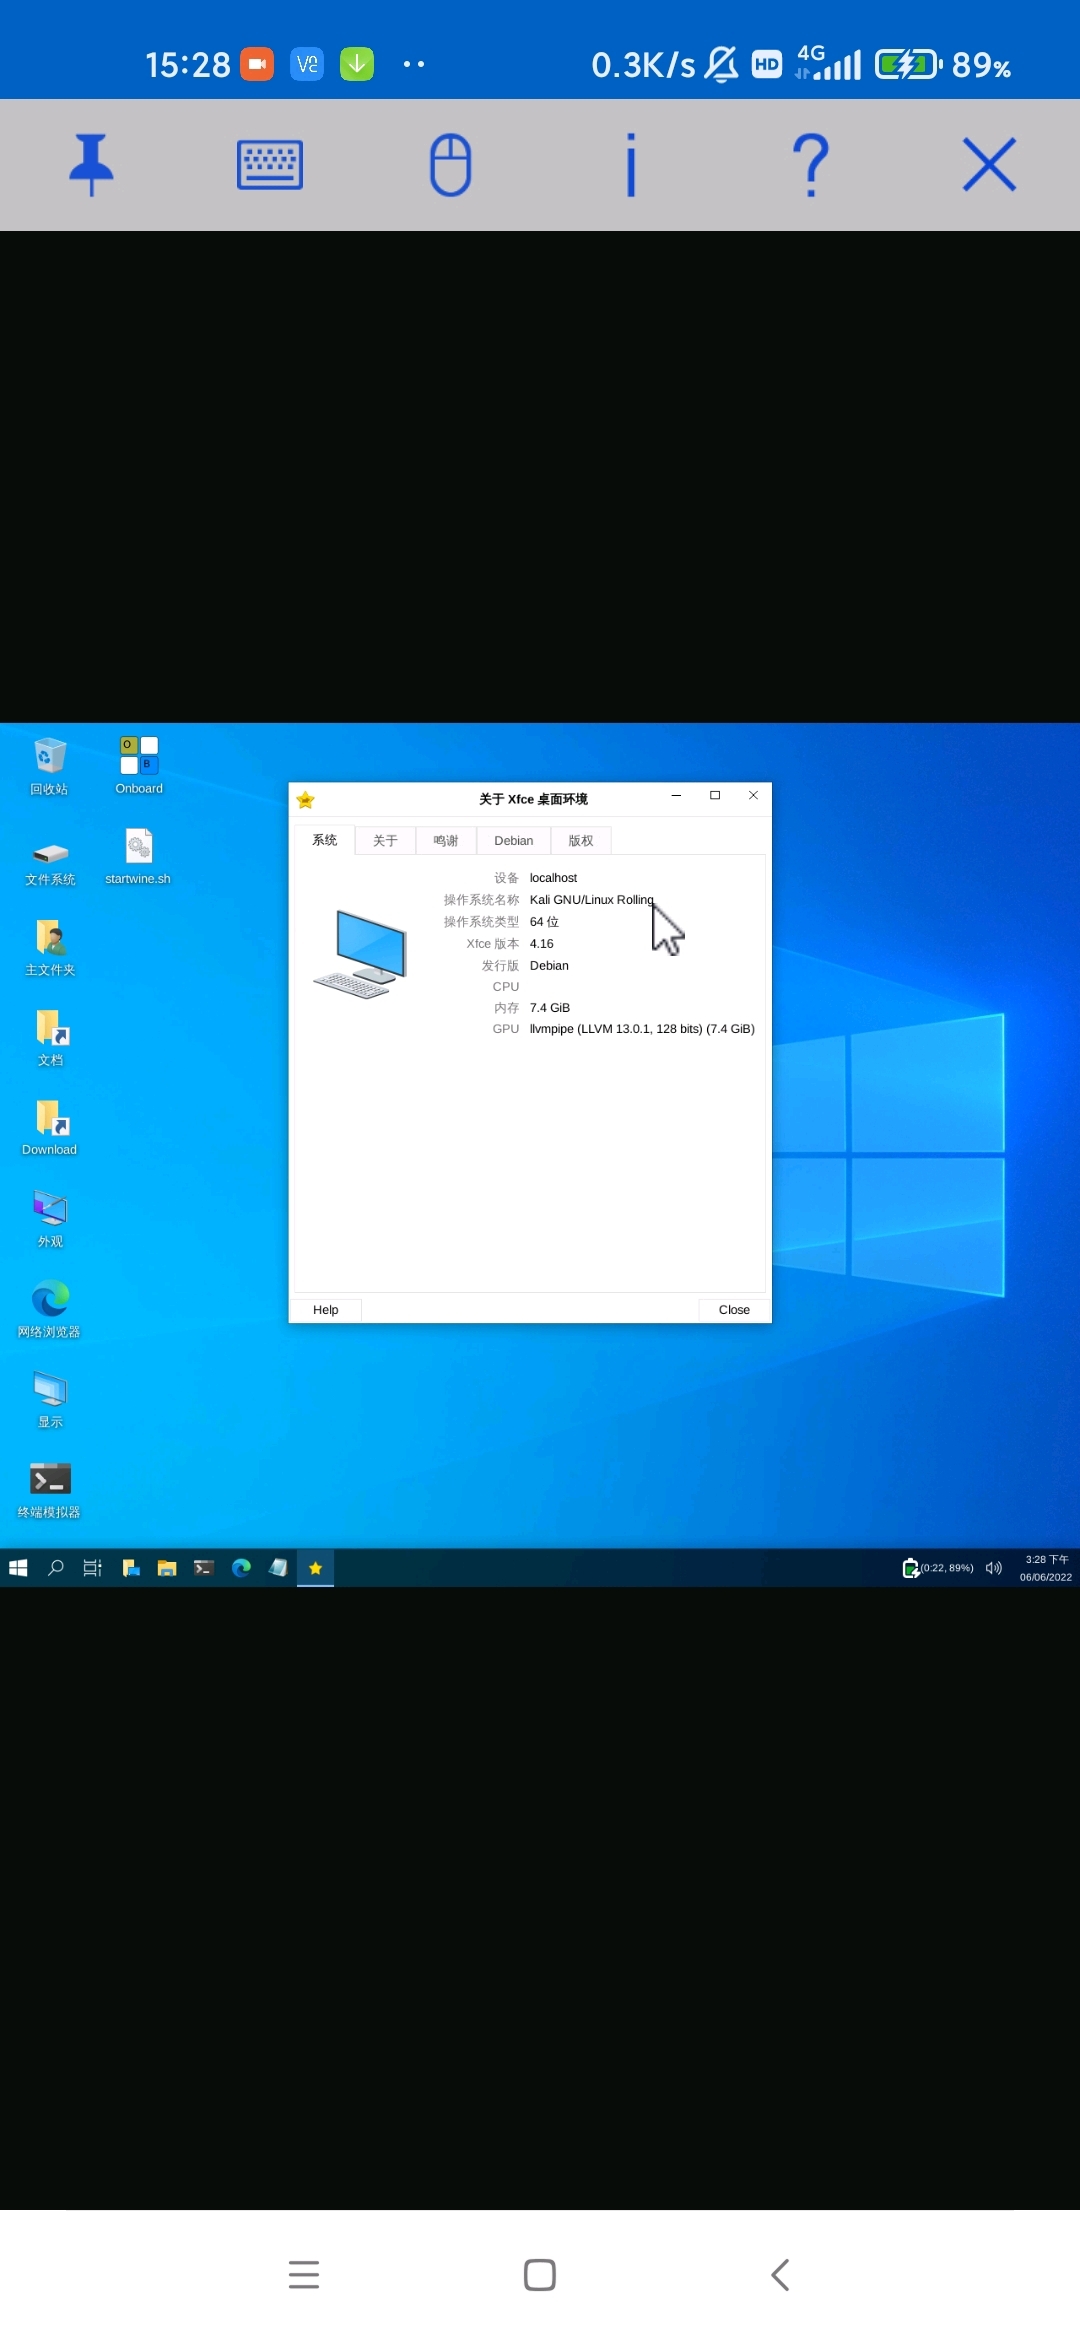Open connection info via the 'i' icon

click(x=631, y=164)
